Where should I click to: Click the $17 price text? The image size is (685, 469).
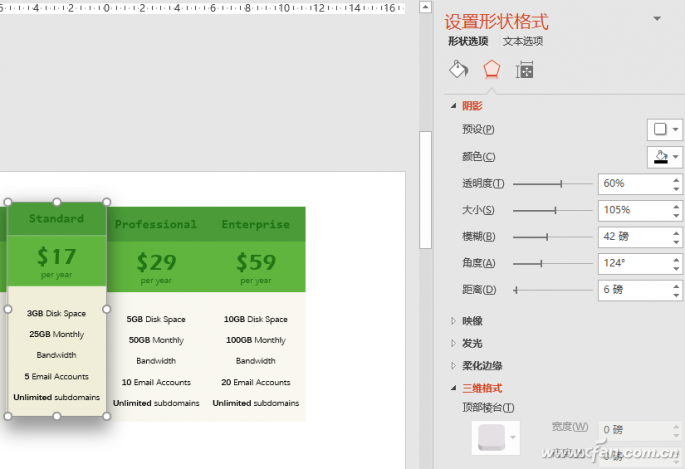(57, 256)
